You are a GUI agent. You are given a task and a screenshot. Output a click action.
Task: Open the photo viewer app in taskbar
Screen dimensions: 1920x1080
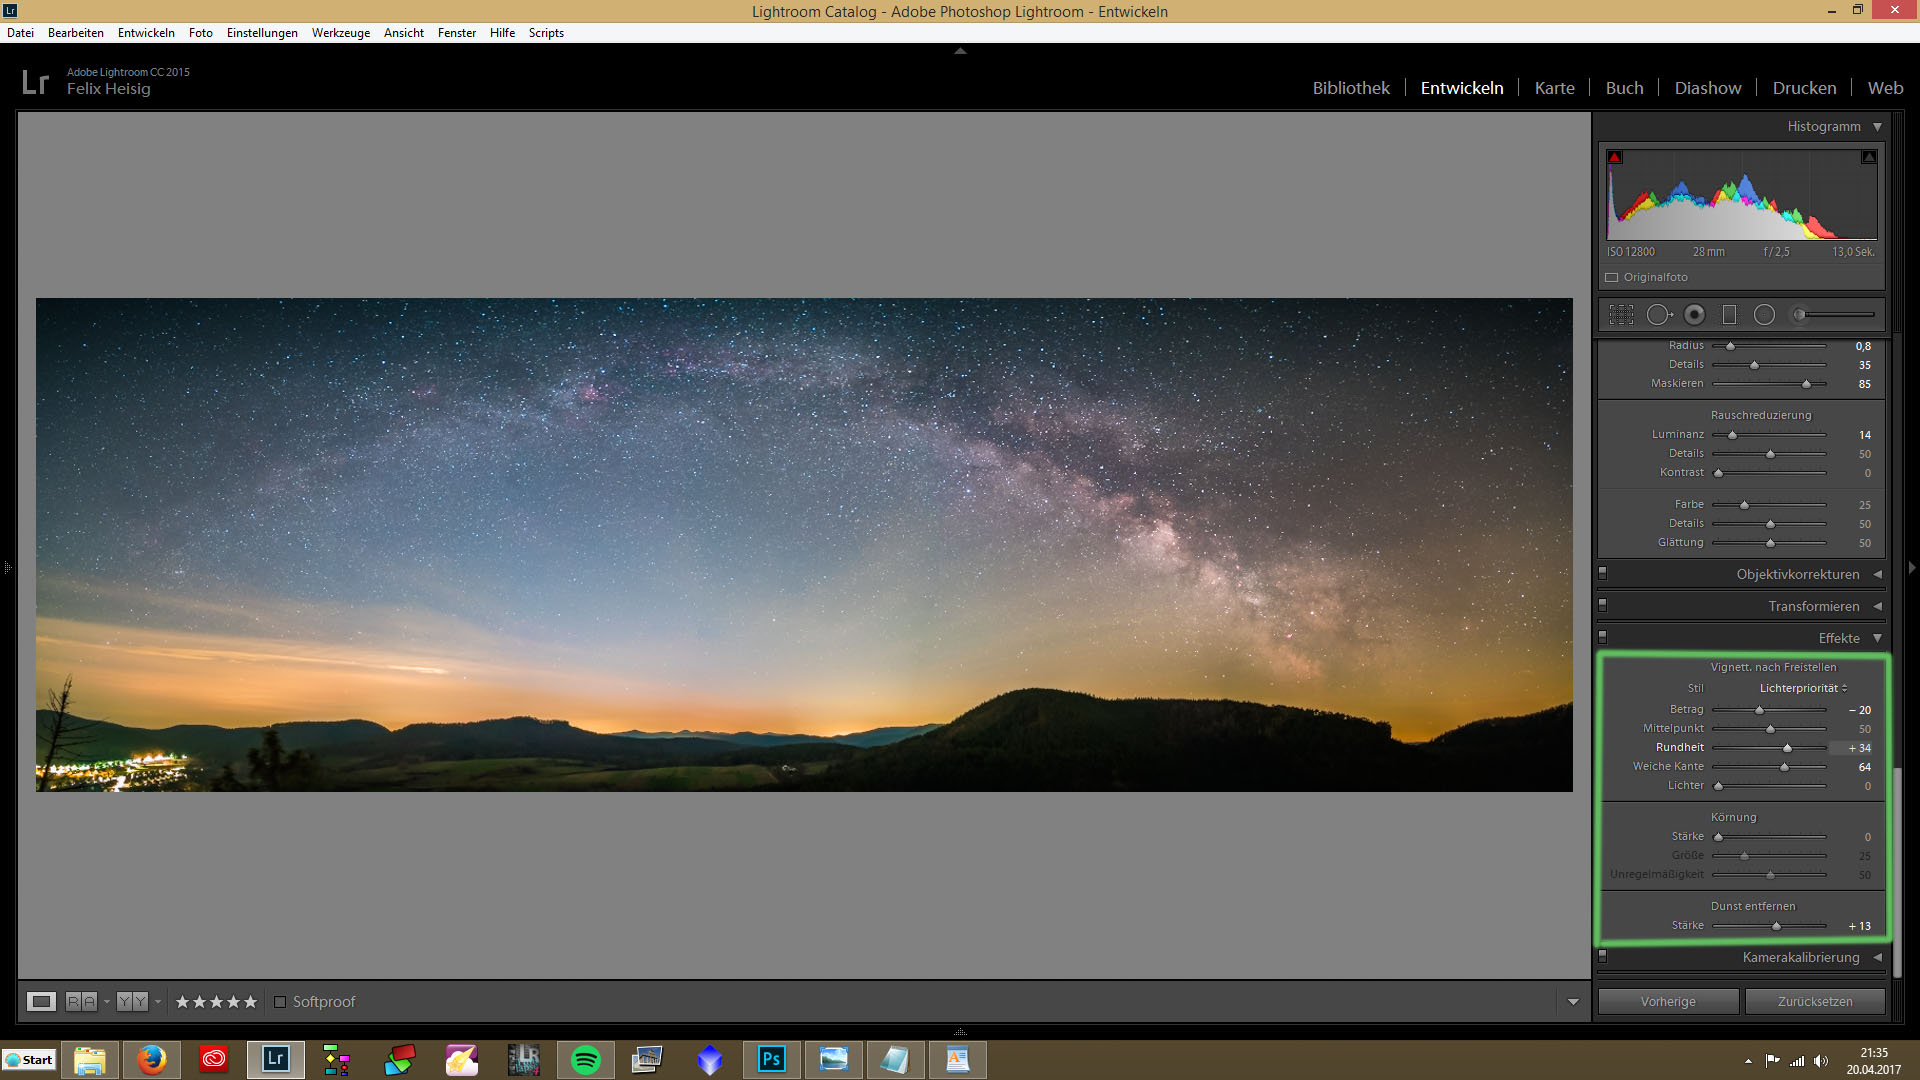click(x=834, y=1059)
